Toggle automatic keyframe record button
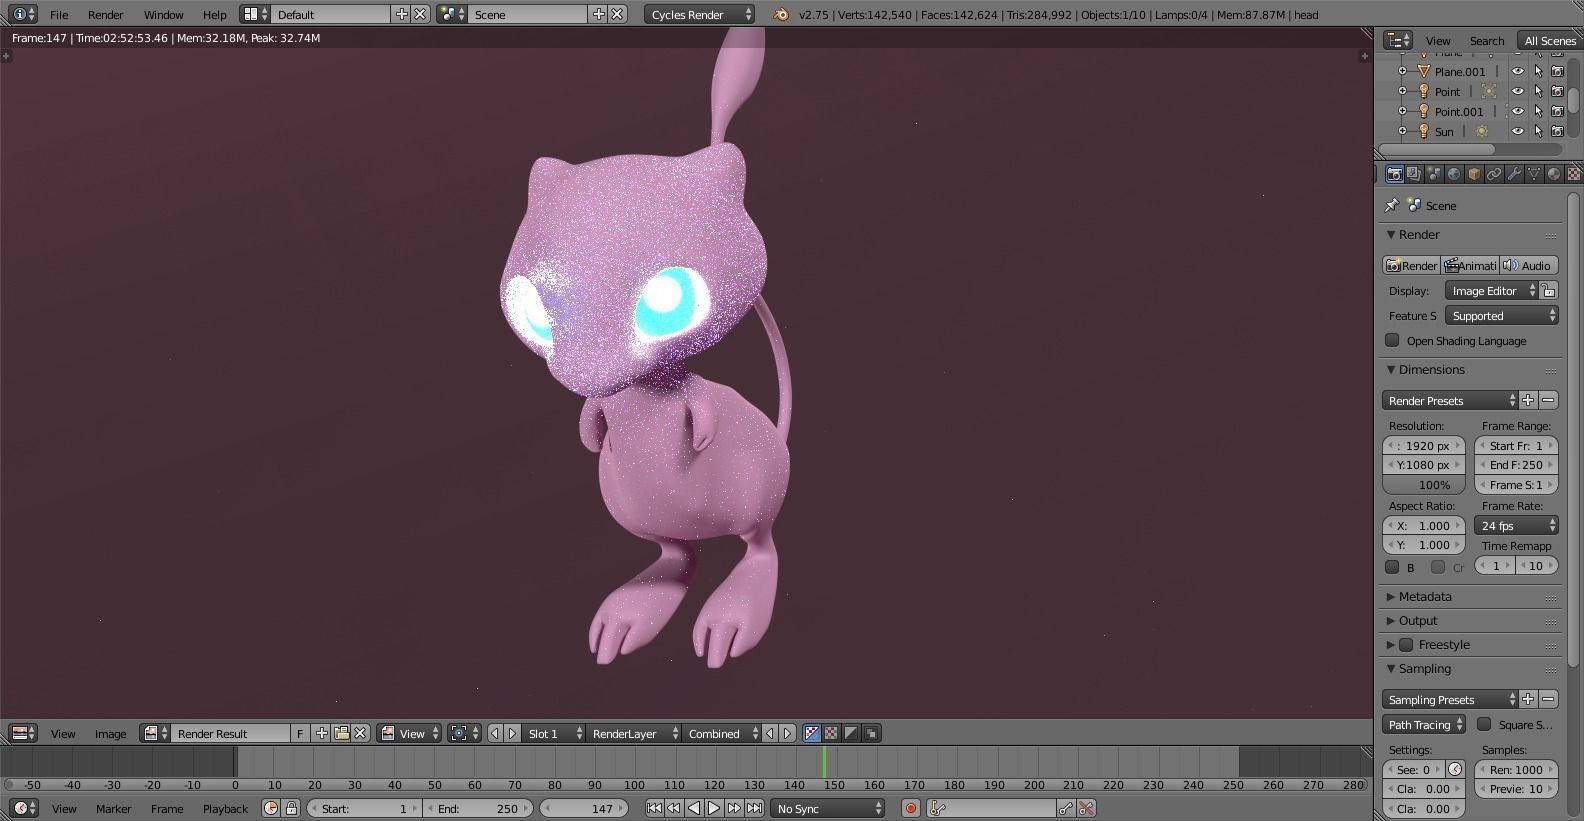The image size is (1584, 821). (910, 808)
